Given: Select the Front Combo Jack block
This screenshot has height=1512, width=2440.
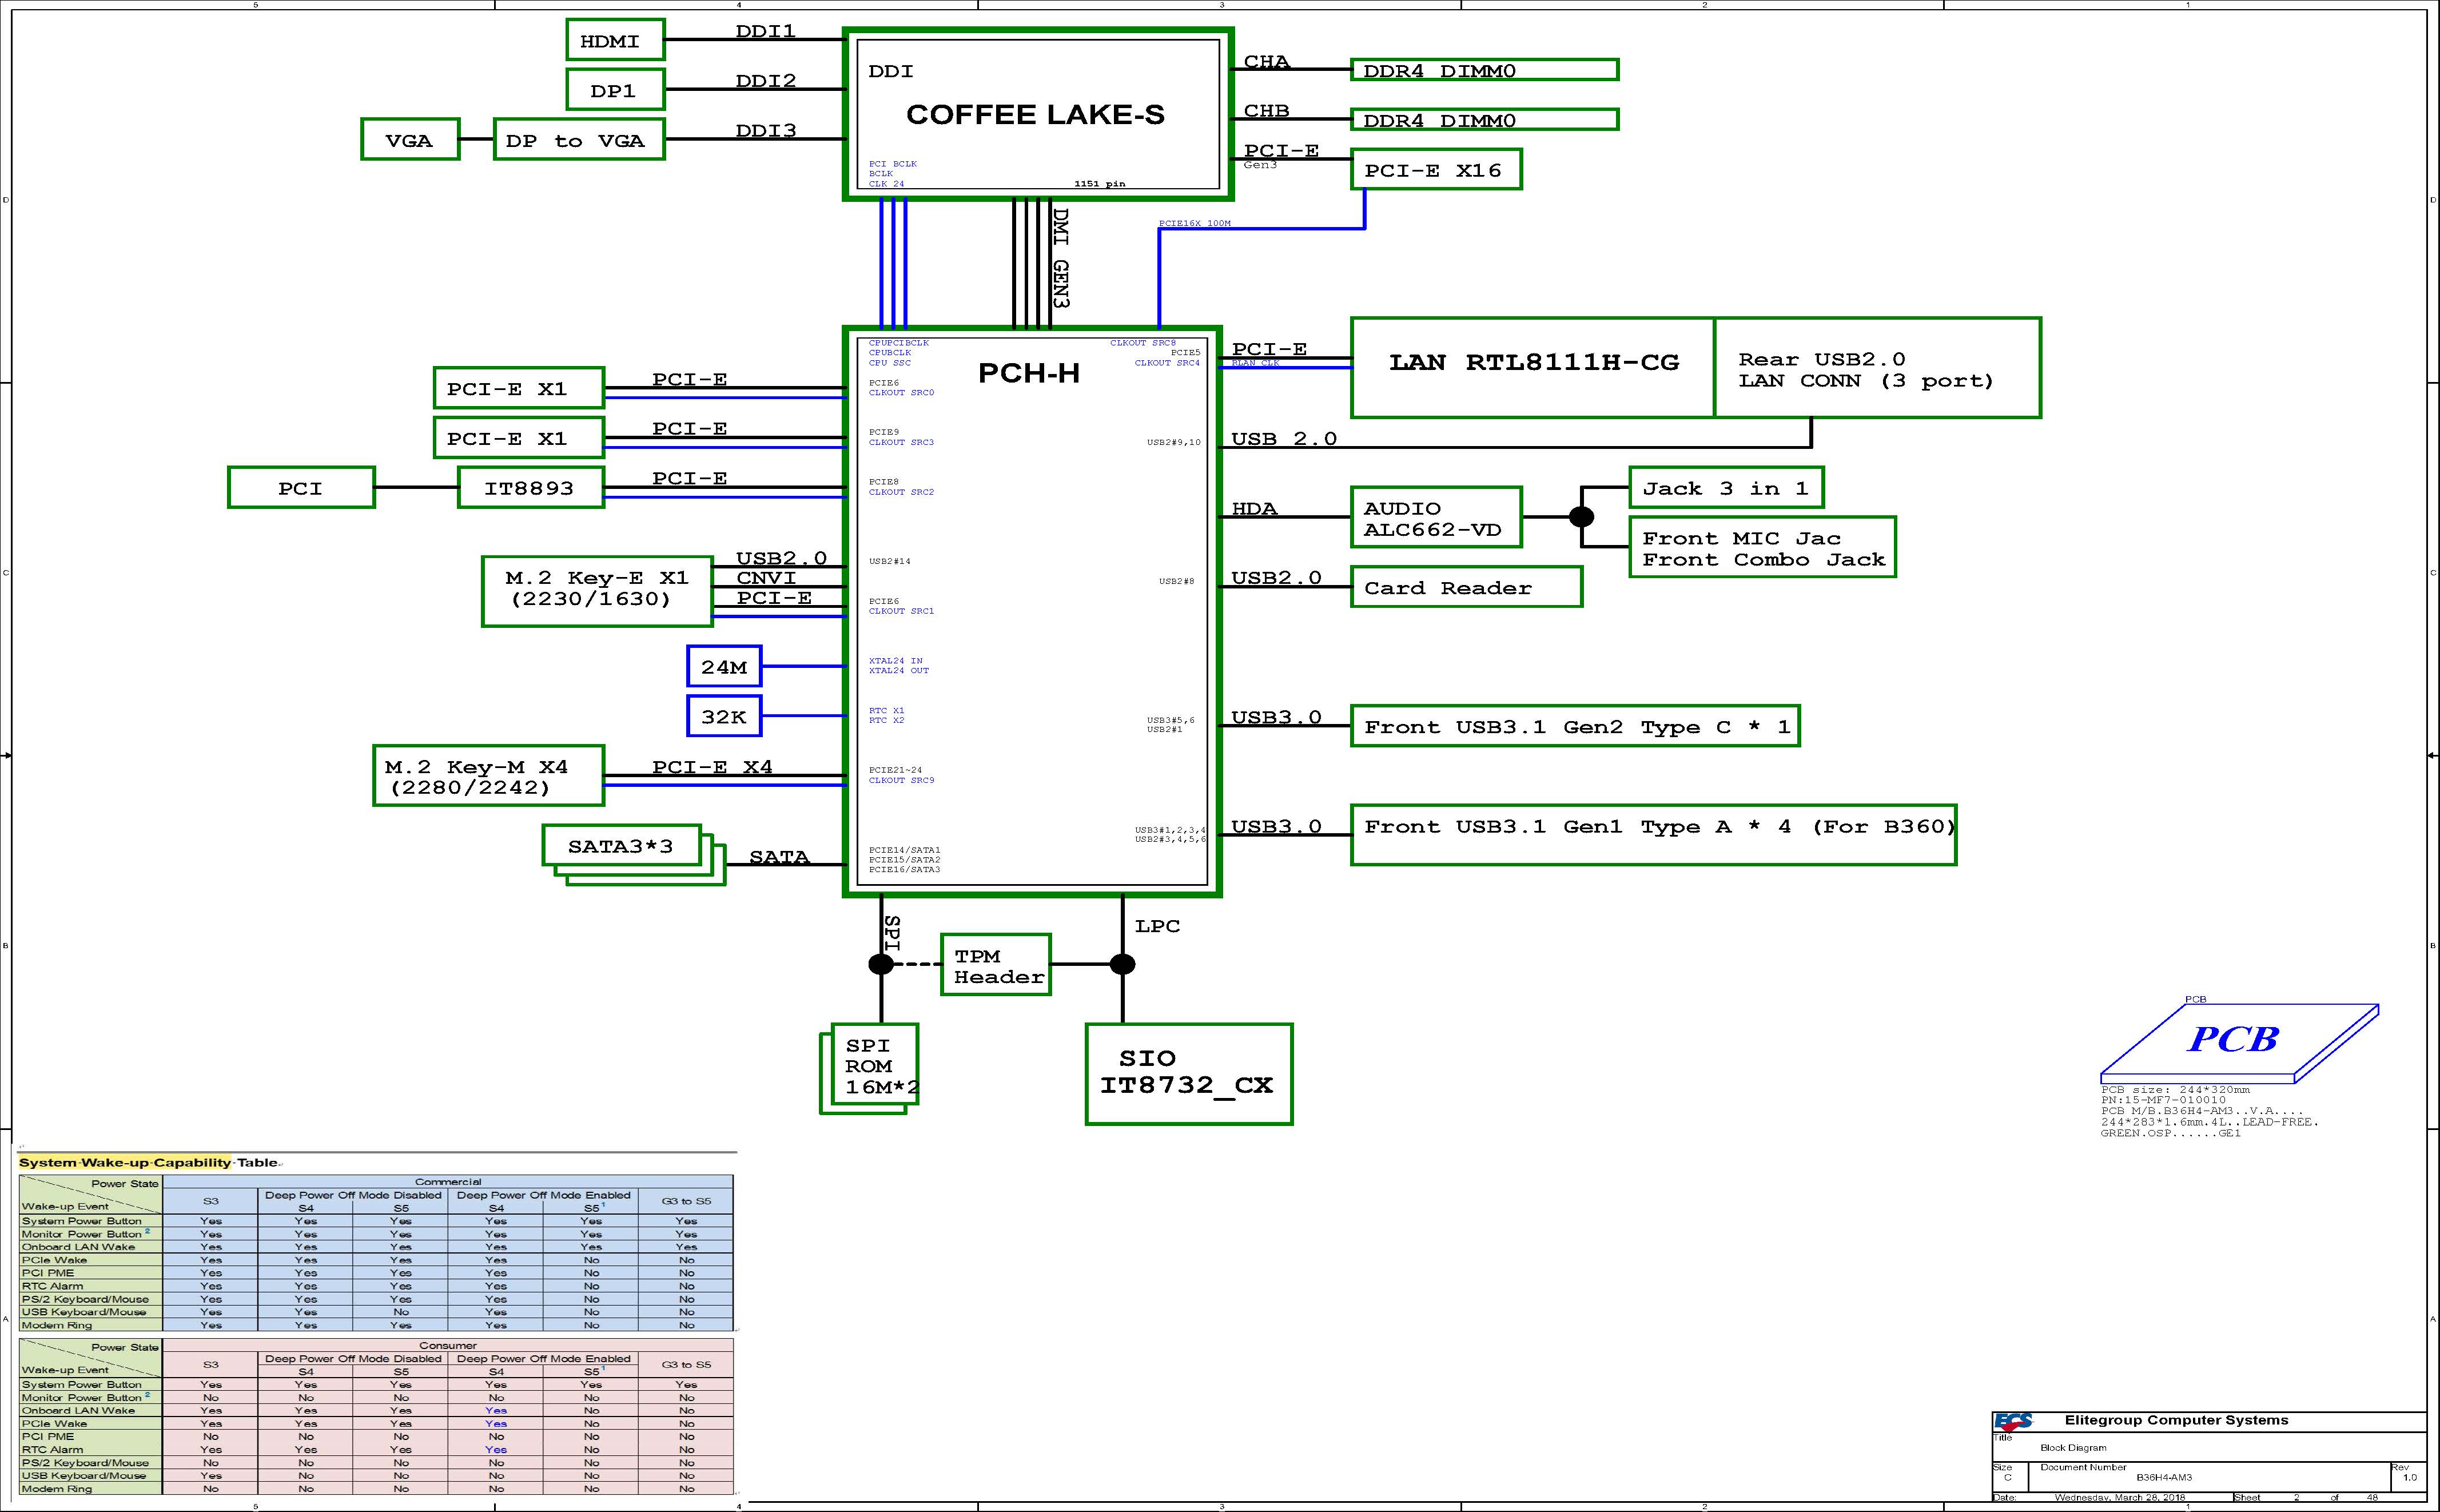Looking at the screenshot, I should (x=1762, y=547).
